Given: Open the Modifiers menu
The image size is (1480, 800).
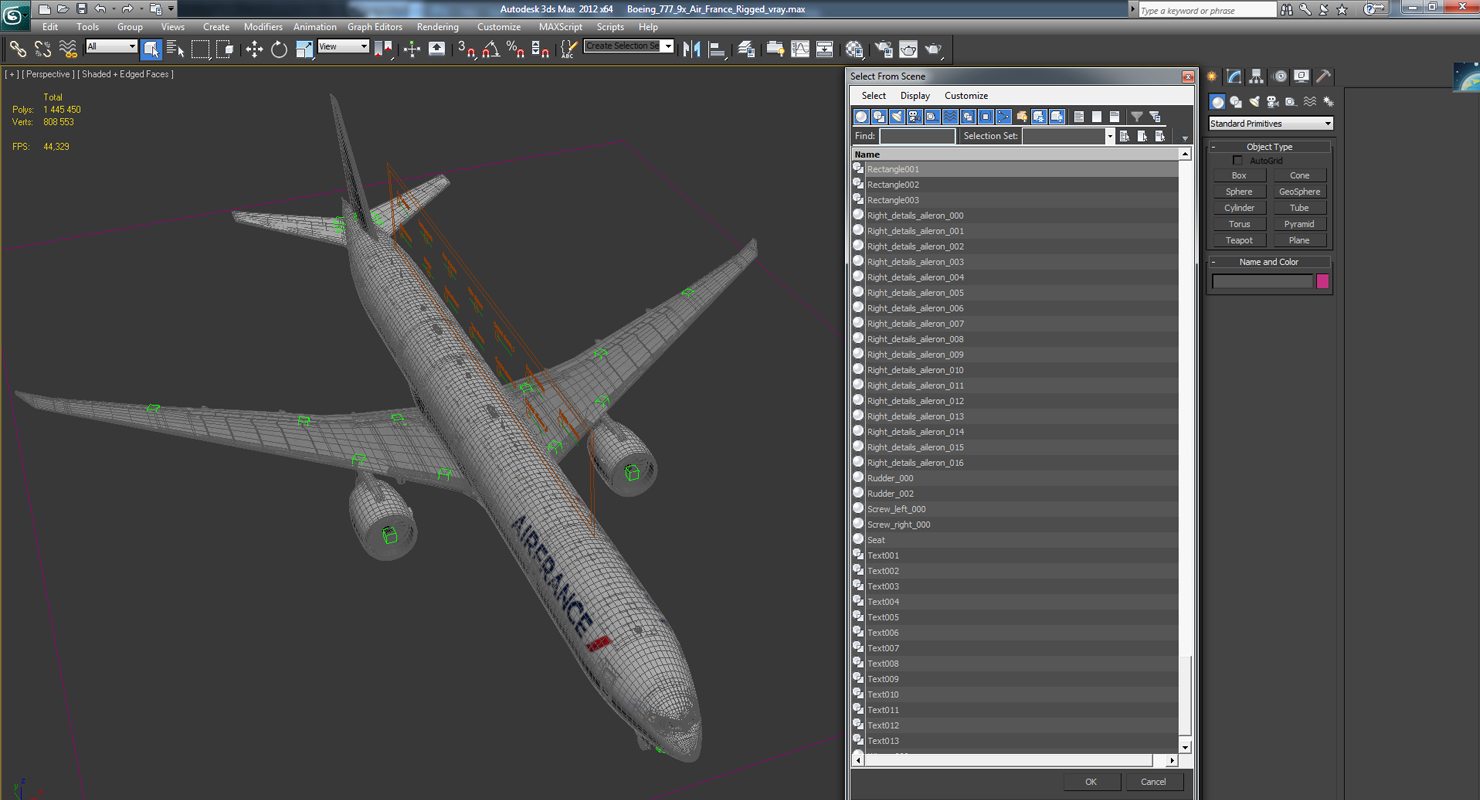Looking at the screenshot, I should (x=263, y=27).
